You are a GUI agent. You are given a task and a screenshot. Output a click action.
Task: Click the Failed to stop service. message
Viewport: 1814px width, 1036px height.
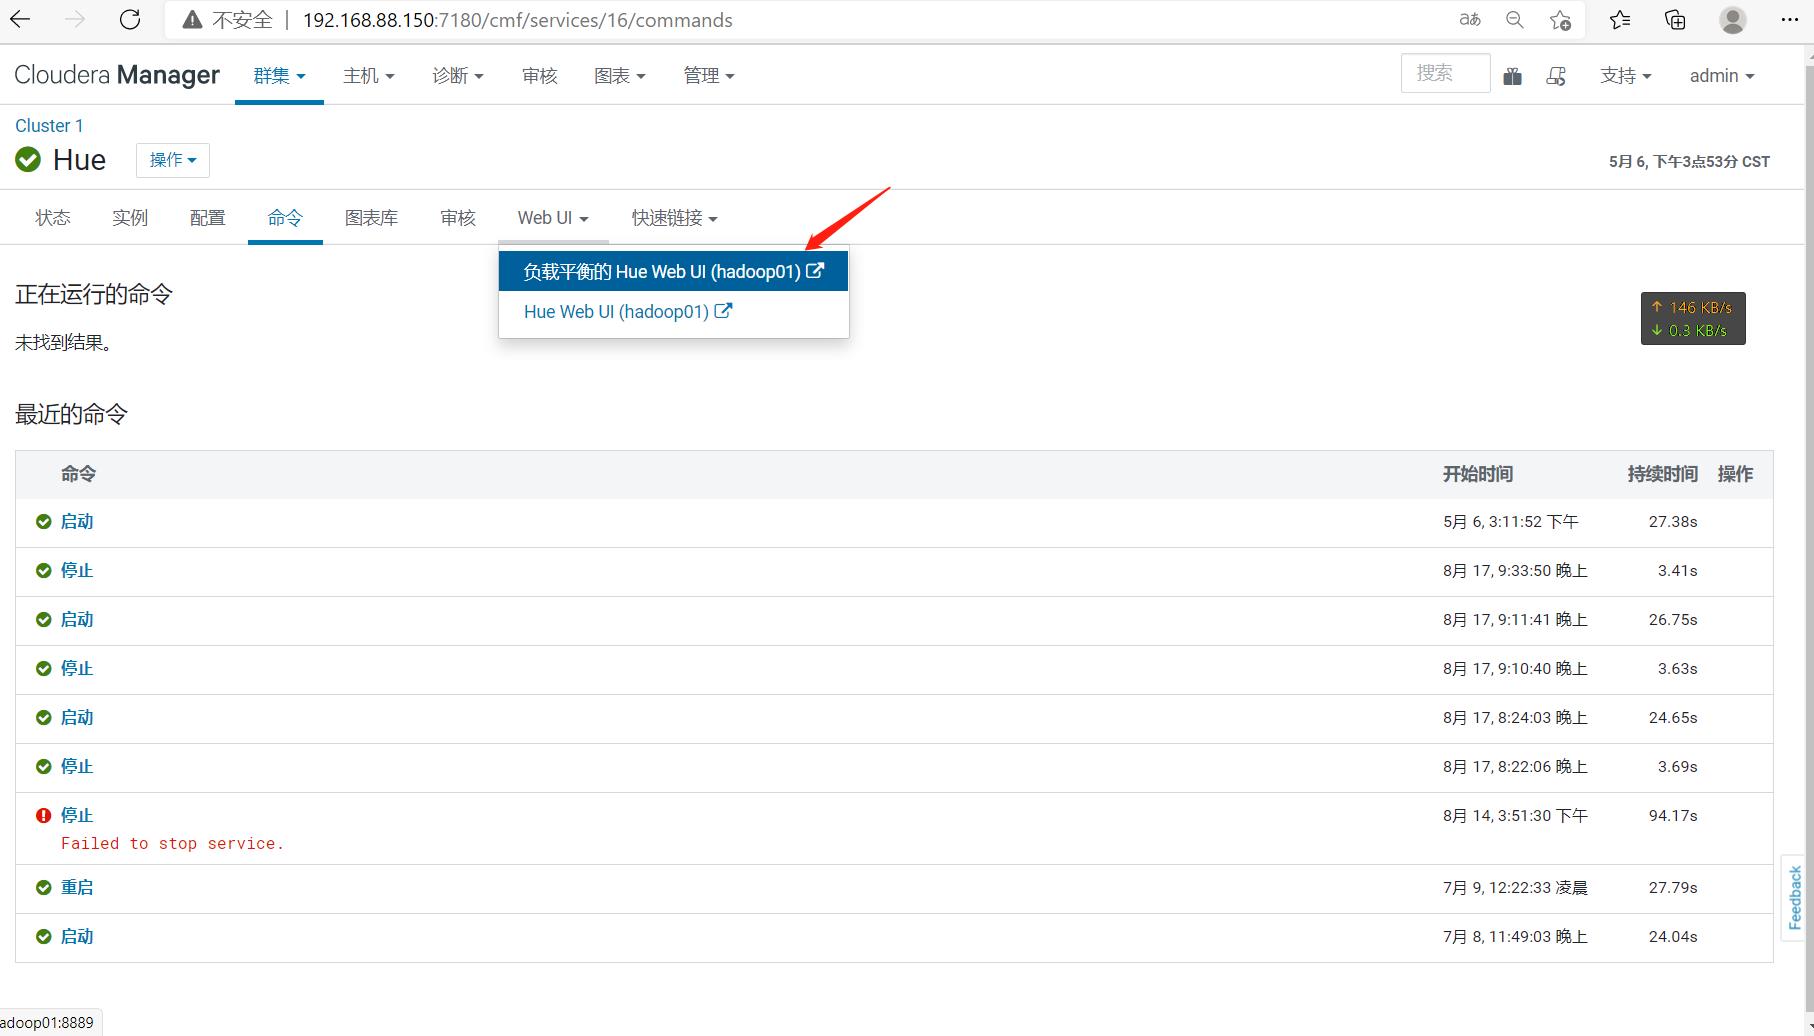[x=172, y=843]
